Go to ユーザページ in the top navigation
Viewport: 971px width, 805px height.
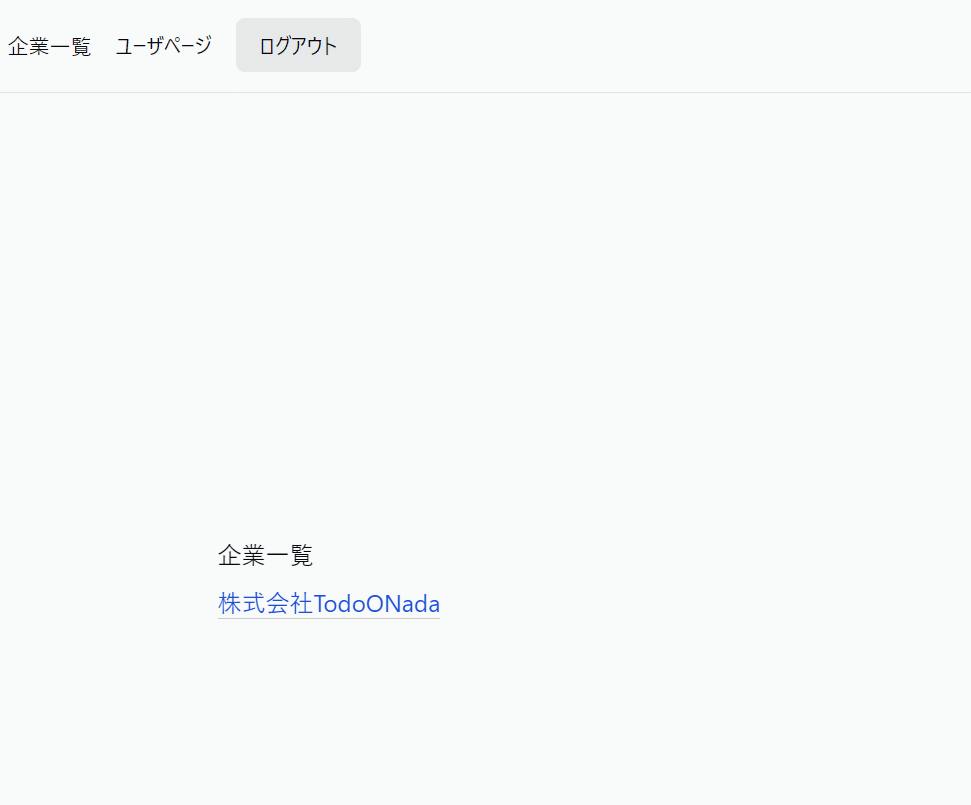coord(164,46)
